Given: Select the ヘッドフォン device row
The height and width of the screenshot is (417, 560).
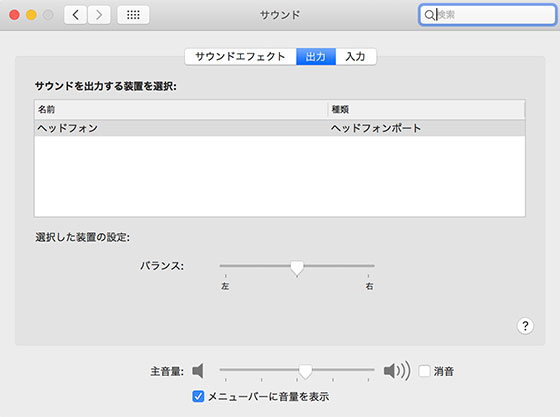Looking at the screenshot, I should (280, 128).
